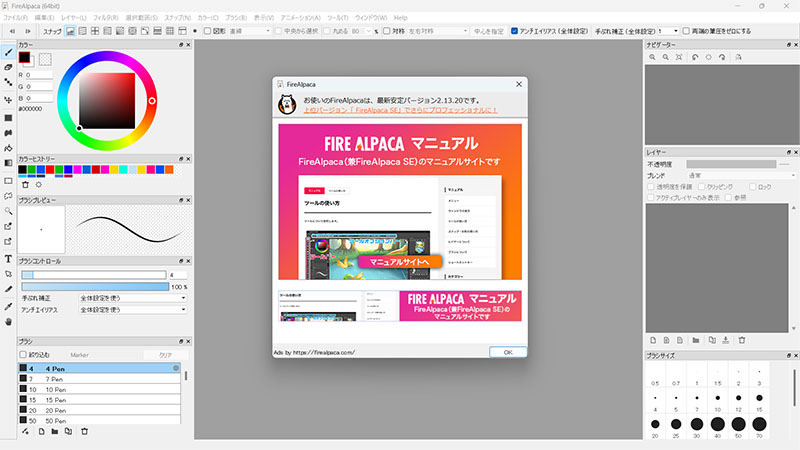Enable the 対称 checkbox

point(387,31)
